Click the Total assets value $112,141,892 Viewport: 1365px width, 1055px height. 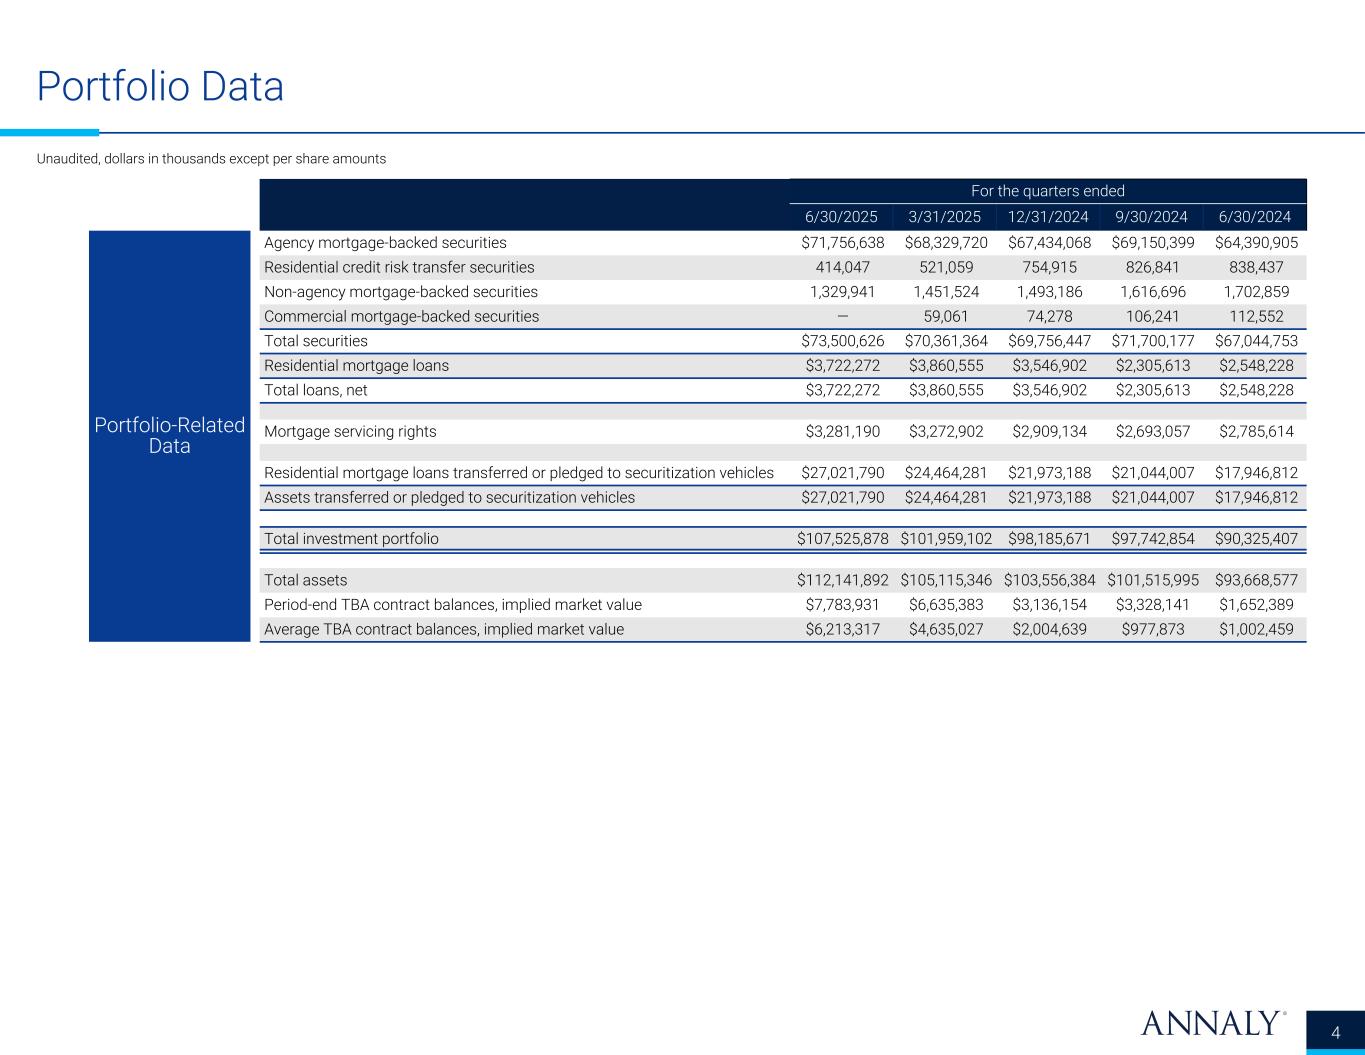tap(842, 581)
